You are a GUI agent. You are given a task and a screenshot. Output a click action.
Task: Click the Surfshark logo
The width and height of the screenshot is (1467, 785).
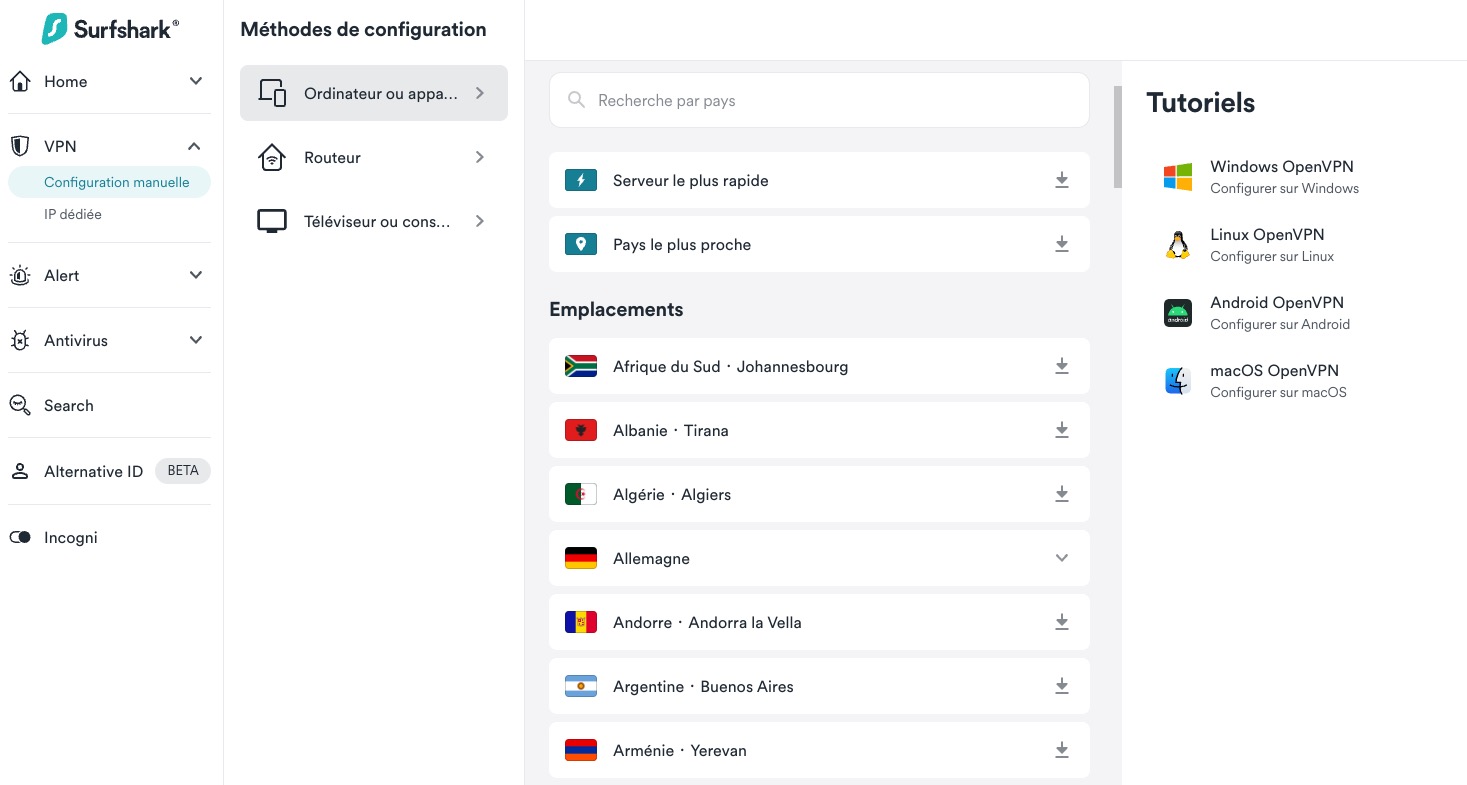click(110, 28)
